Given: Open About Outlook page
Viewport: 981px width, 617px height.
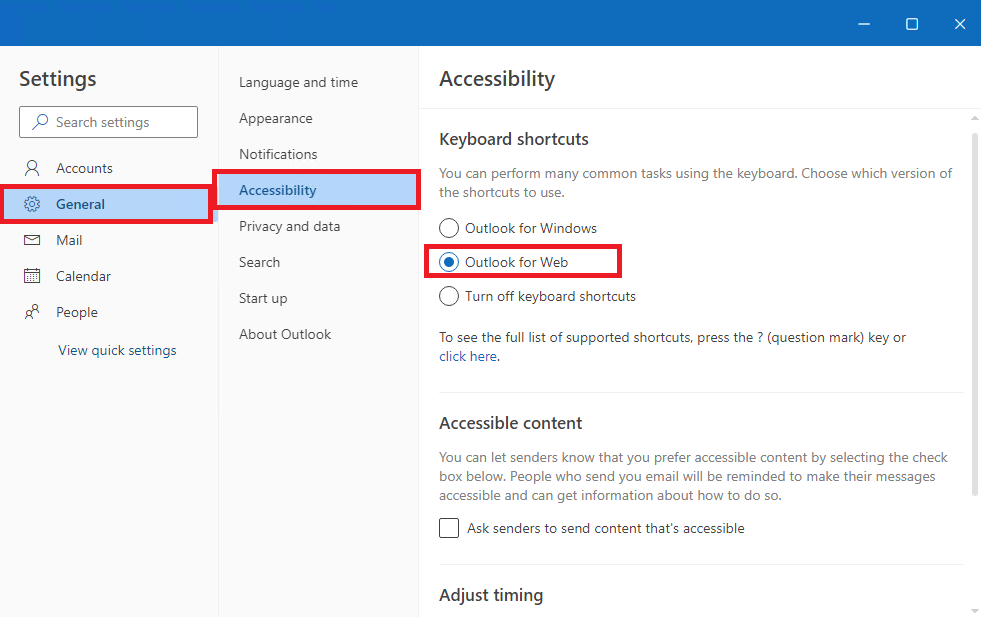Looking at the screenshot, I should point(285,334).
